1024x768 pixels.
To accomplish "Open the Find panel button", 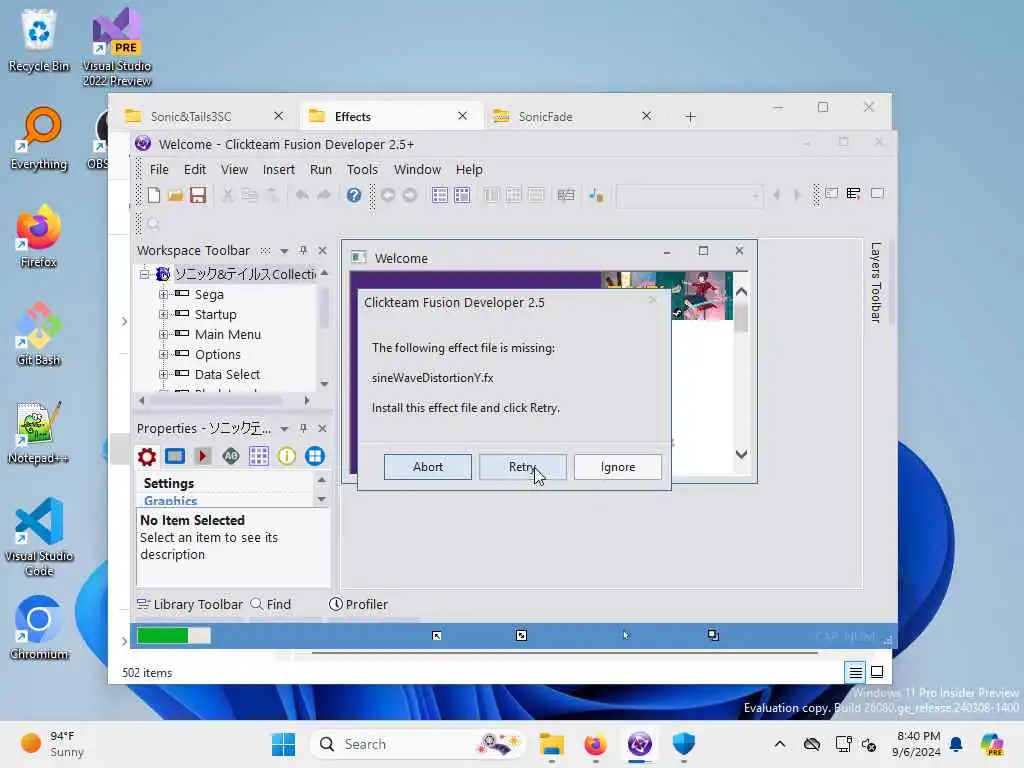I will pyautogui.click(x=271, y=605).
